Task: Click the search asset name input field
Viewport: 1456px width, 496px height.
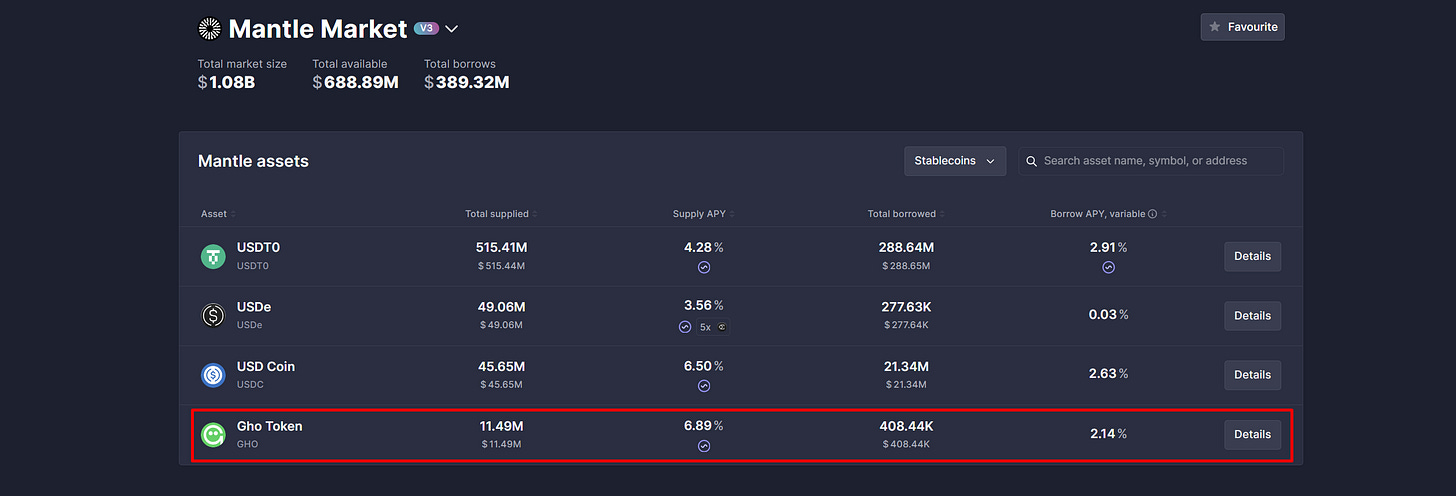Action: pyautogui.click(x=1151, y=161)
